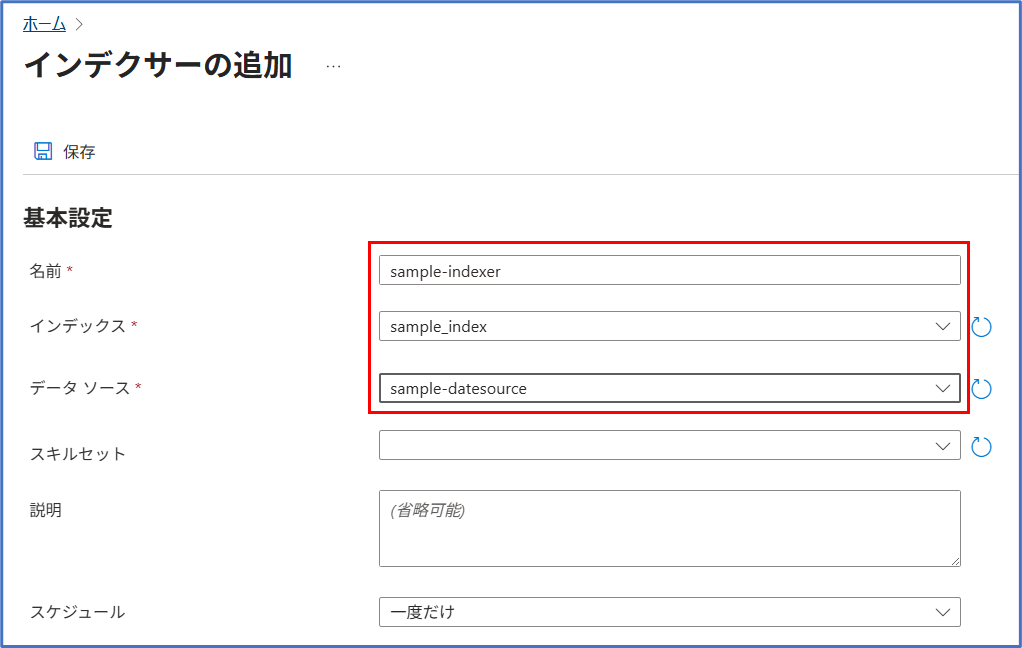Refresh the インデックス list

[981, 327]
